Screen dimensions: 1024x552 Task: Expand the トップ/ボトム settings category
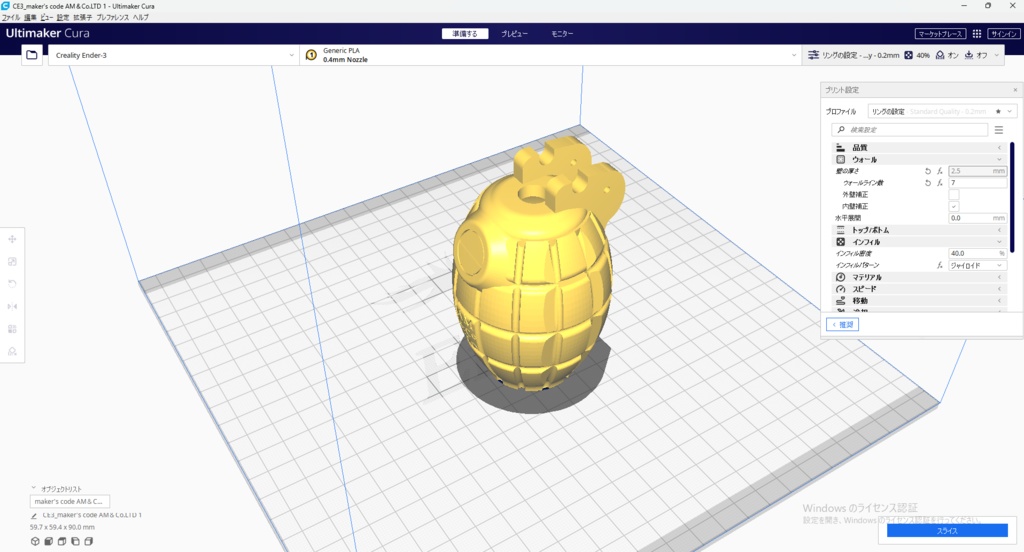click(919, 230)
